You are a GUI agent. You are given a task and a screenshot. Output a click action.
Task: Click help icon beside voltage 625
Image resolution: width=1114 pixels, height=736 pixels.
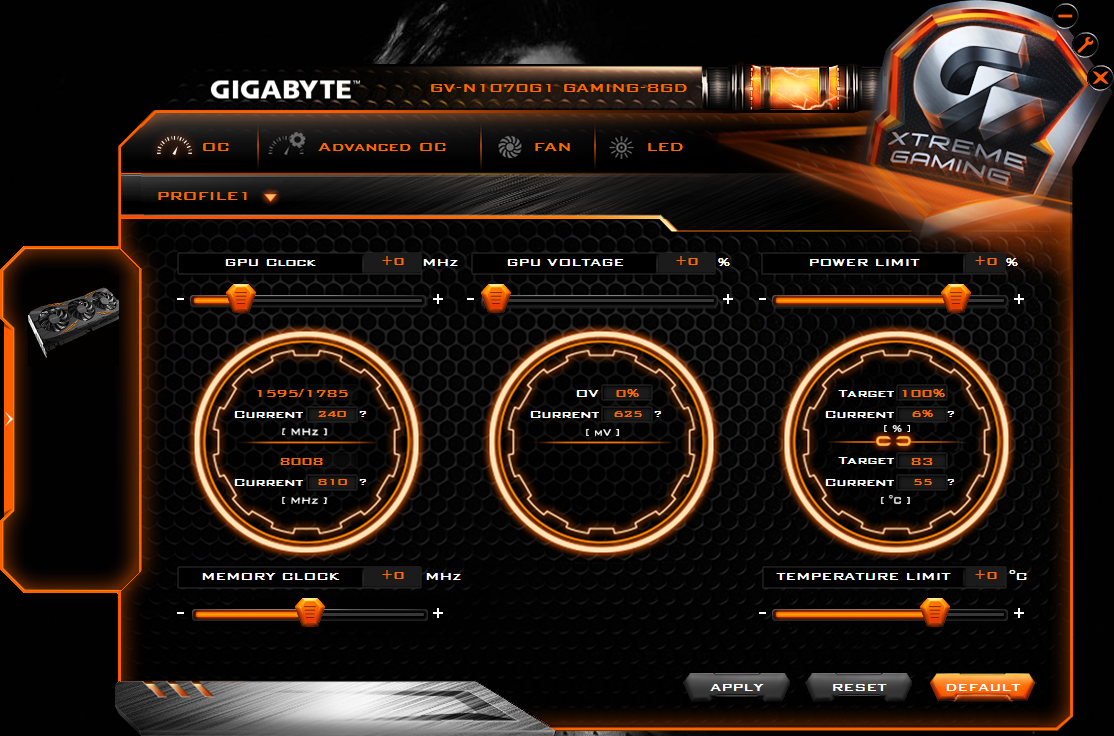click(x=658, y=413)
